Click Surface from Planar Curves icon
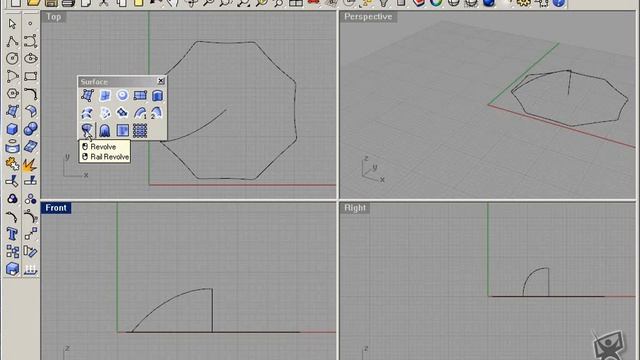 coord(122,96)
